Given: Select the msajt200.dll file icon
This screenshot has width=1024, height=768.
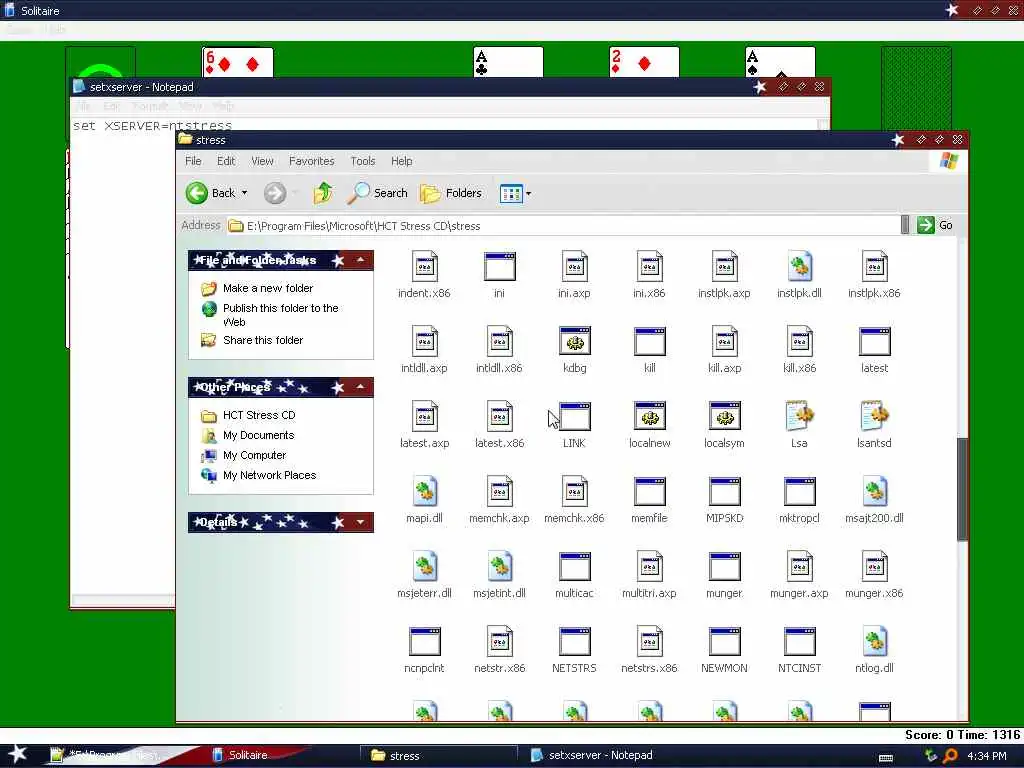Looking at the screenshot, I should 874,492.
